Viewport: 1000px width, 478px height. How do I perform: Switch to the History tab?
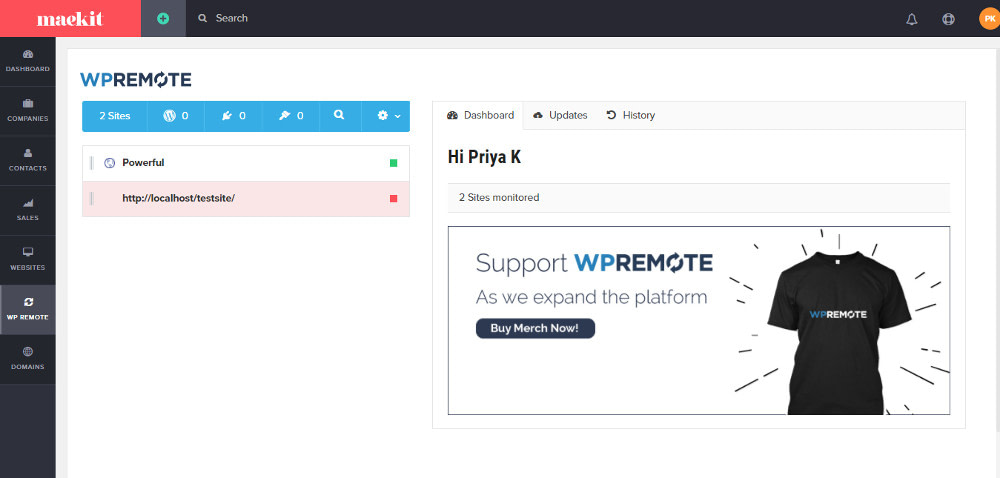coord(631,115)
